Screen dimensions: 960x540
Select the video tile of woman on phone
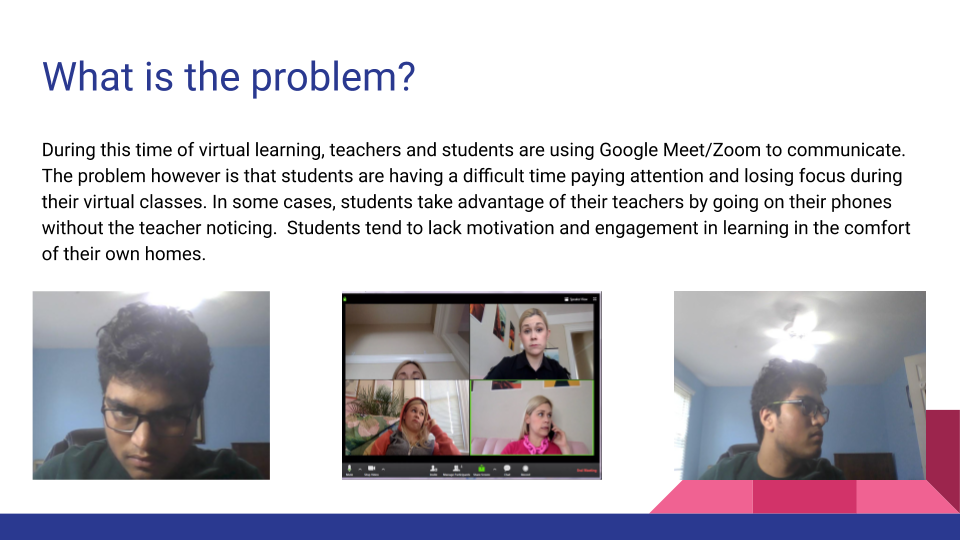pyautogui.click(x=532, y=418)
